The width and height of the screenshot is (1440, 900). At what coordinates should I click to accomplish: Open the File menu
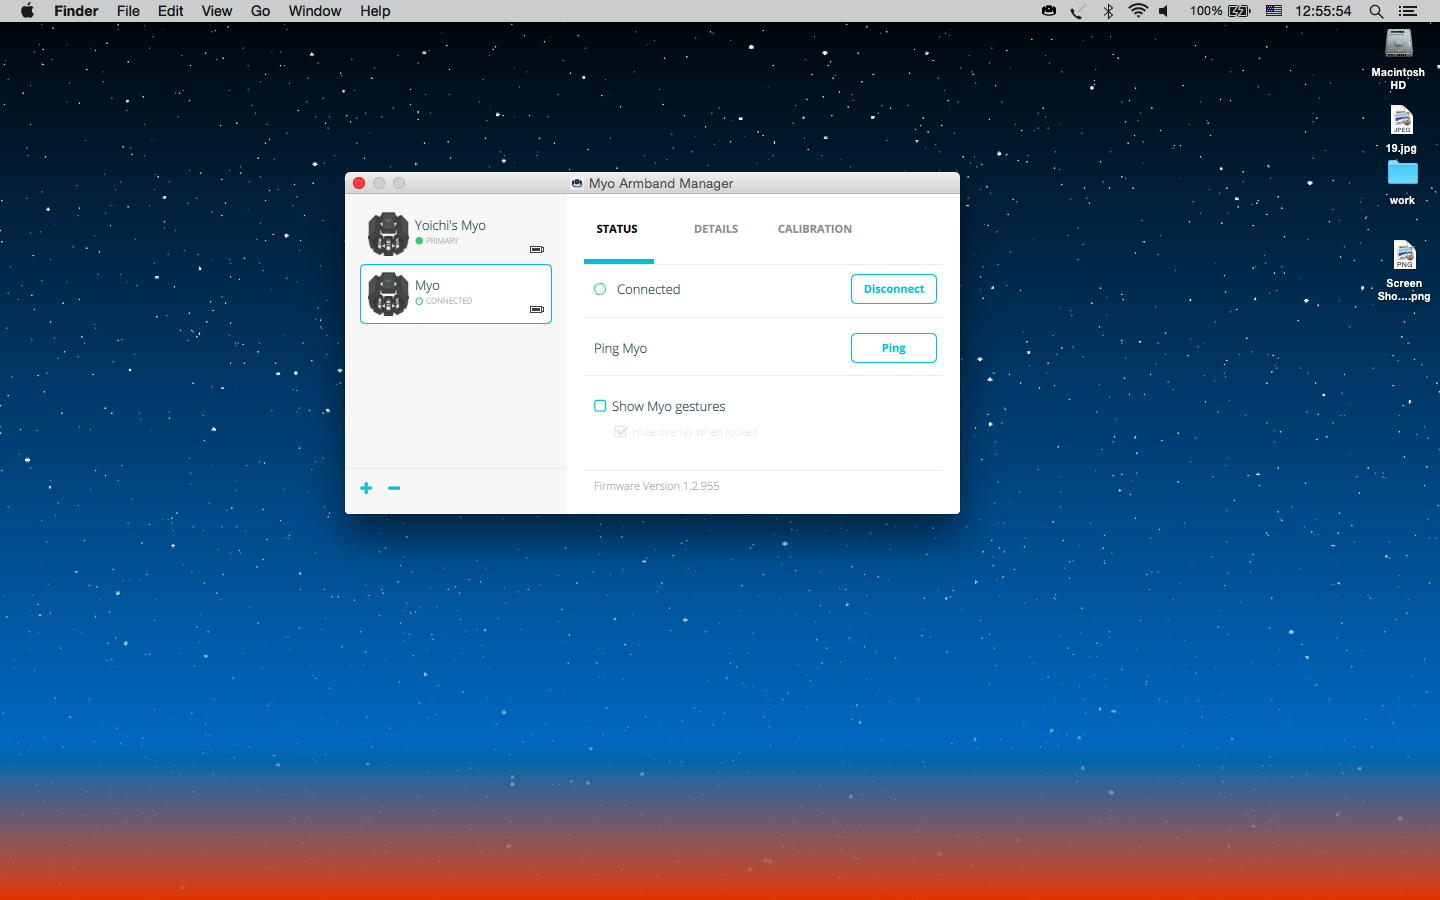(128, 11)
